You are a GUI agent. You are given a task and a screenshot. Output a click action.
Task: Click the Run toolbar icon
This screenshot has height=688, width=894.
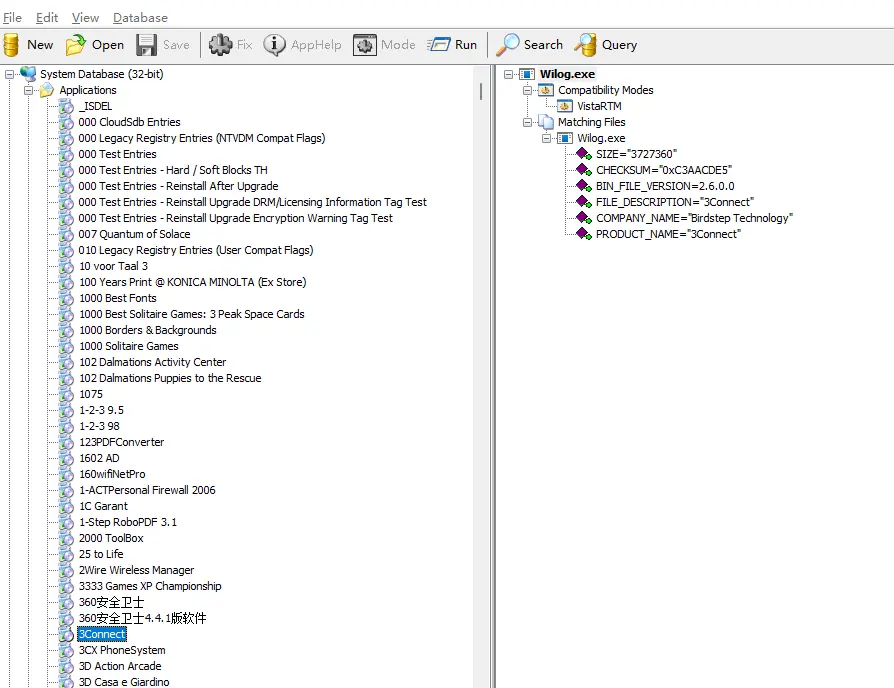click(438, 44)
